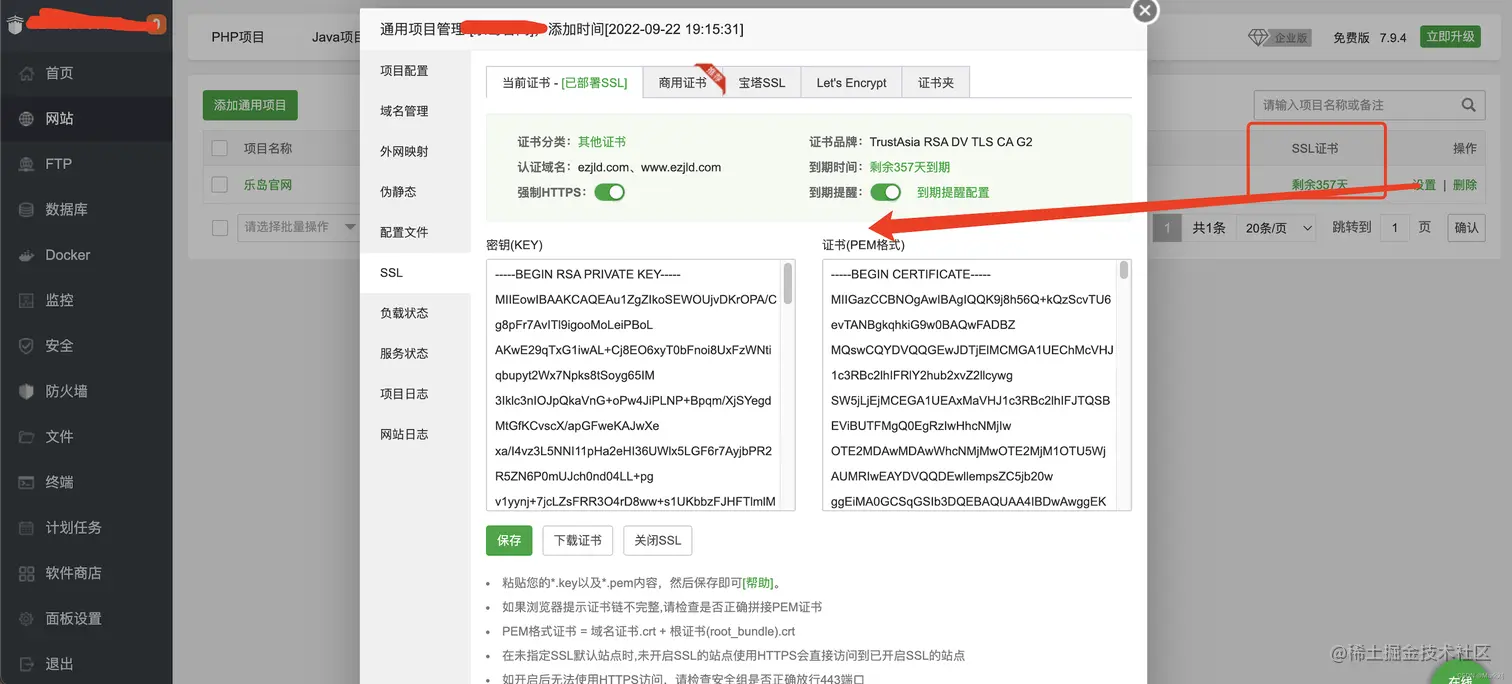
Task: Switch to the 商用证书 tab
Action: [x=683, y=83]
